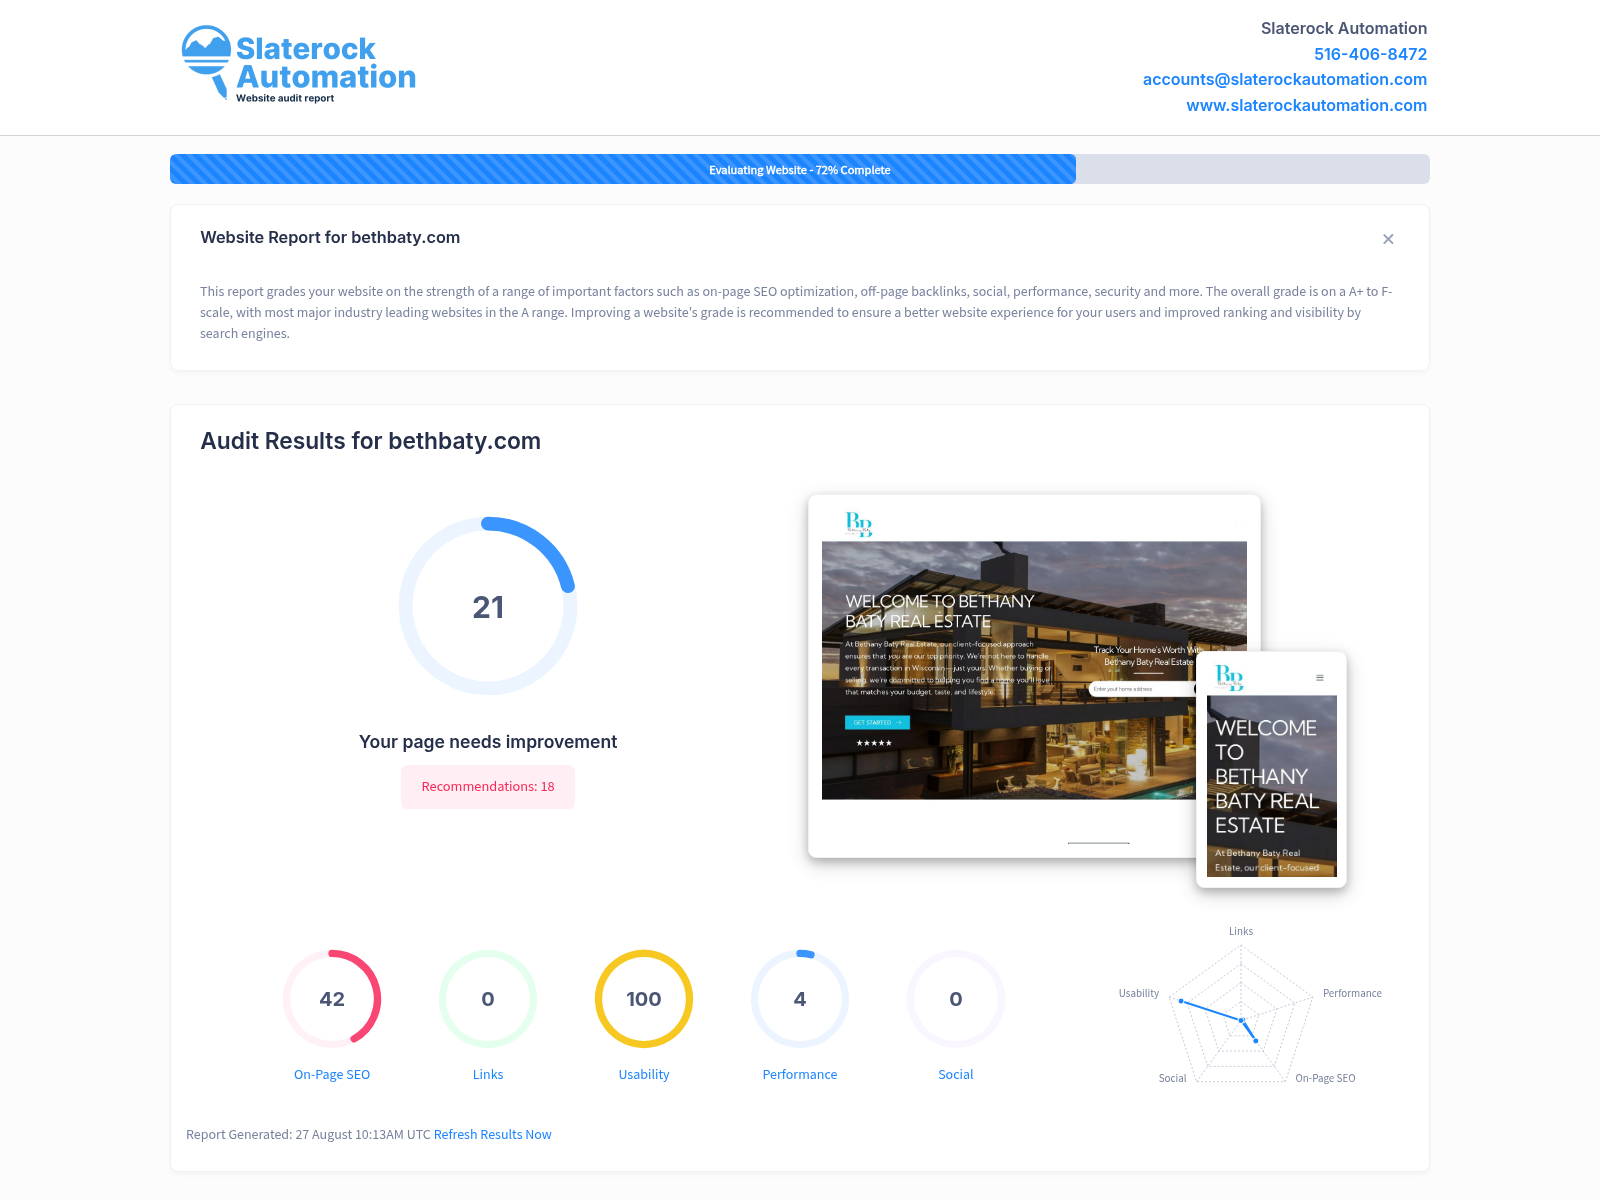The height and width of the screenshot is (1200, 1600).
Task: Open the desktop site preview screenshot
Action: pos(1000,670)
